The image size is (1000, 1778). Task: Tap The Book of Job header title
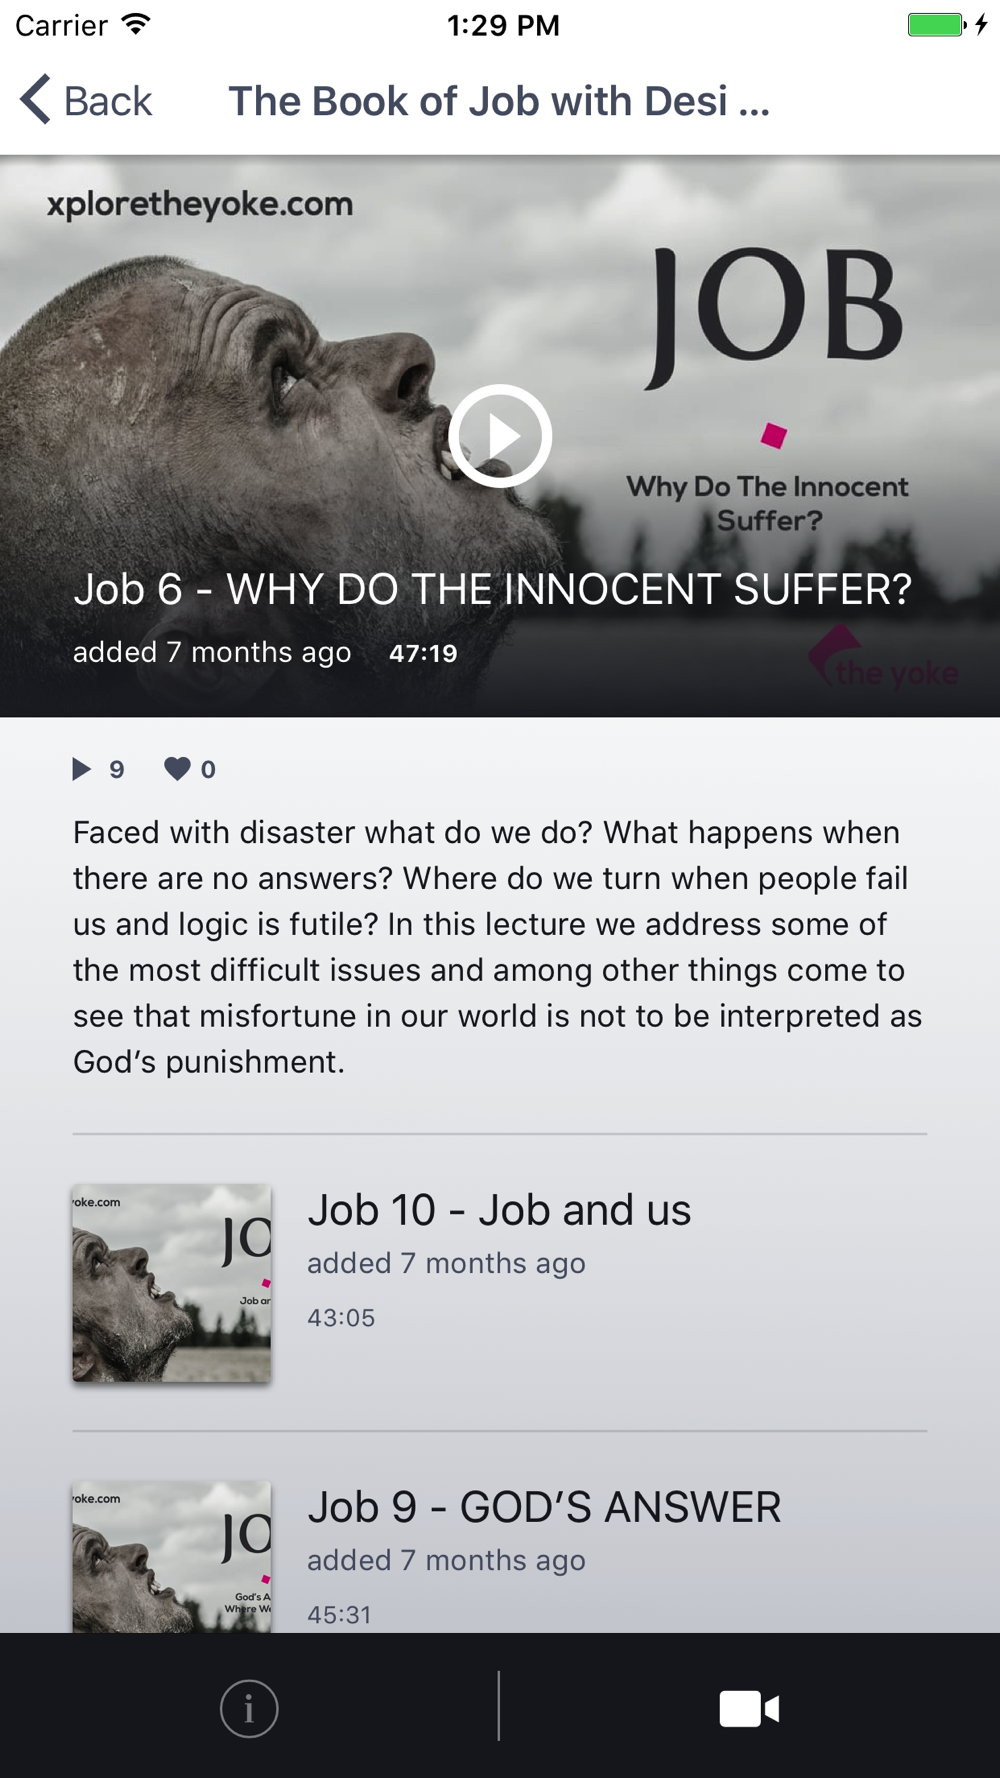pos(499,101)
